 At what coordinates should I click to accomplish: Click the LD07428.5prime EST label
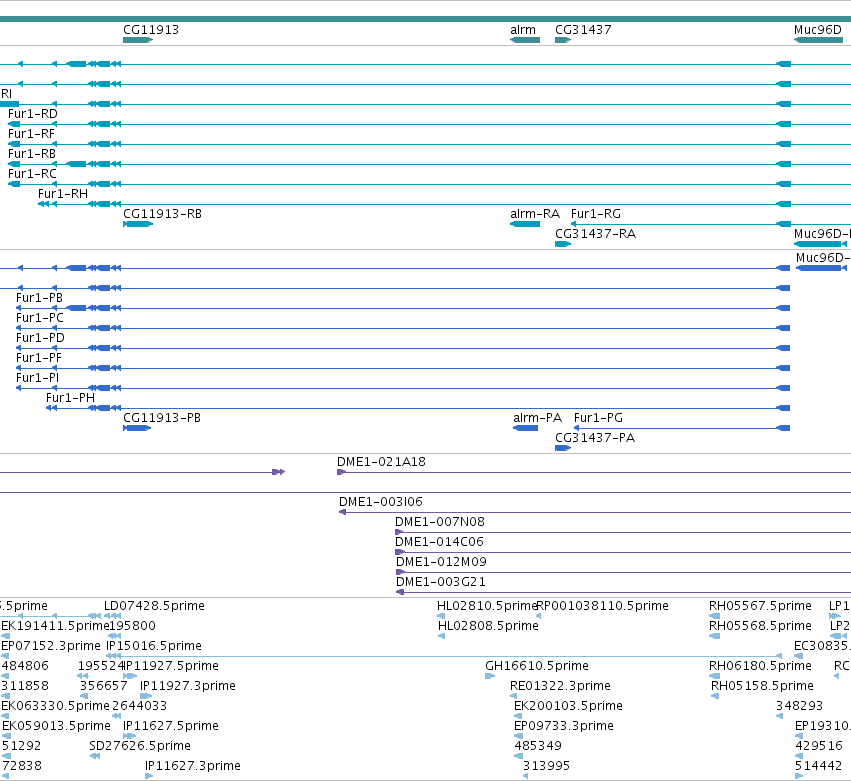[x=154, y=606]
